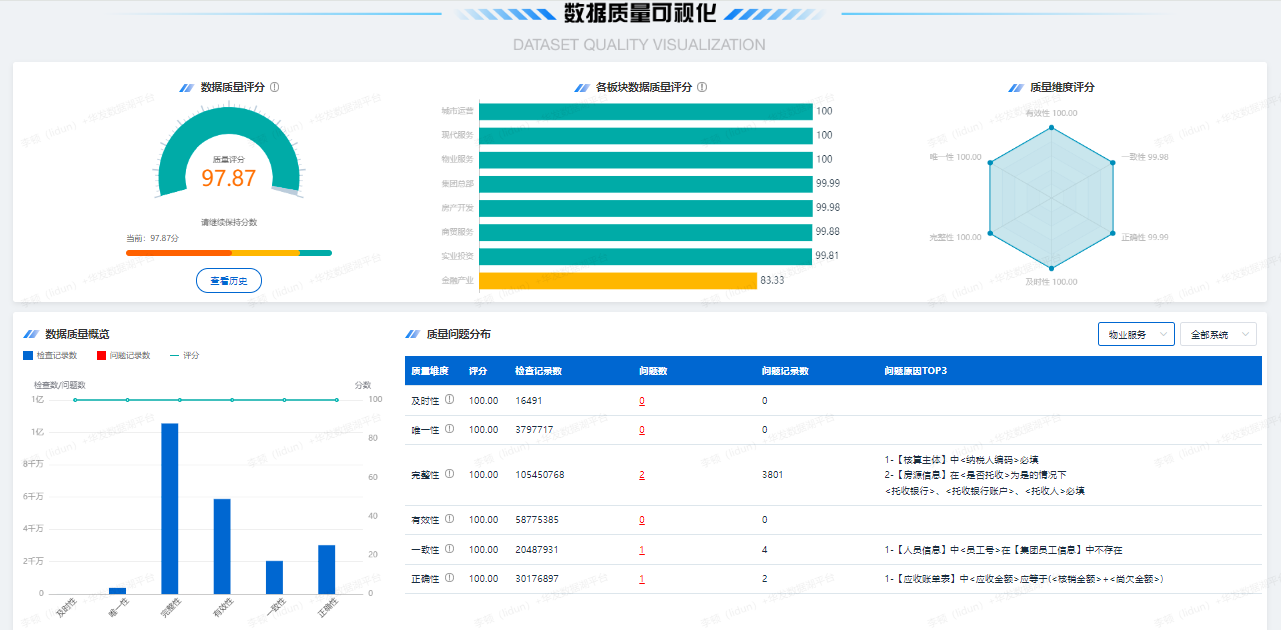Click radar point 一致性 99.98
Image resolution: width=1281 pixels, height=630 pixels.
click(1112, 162)
